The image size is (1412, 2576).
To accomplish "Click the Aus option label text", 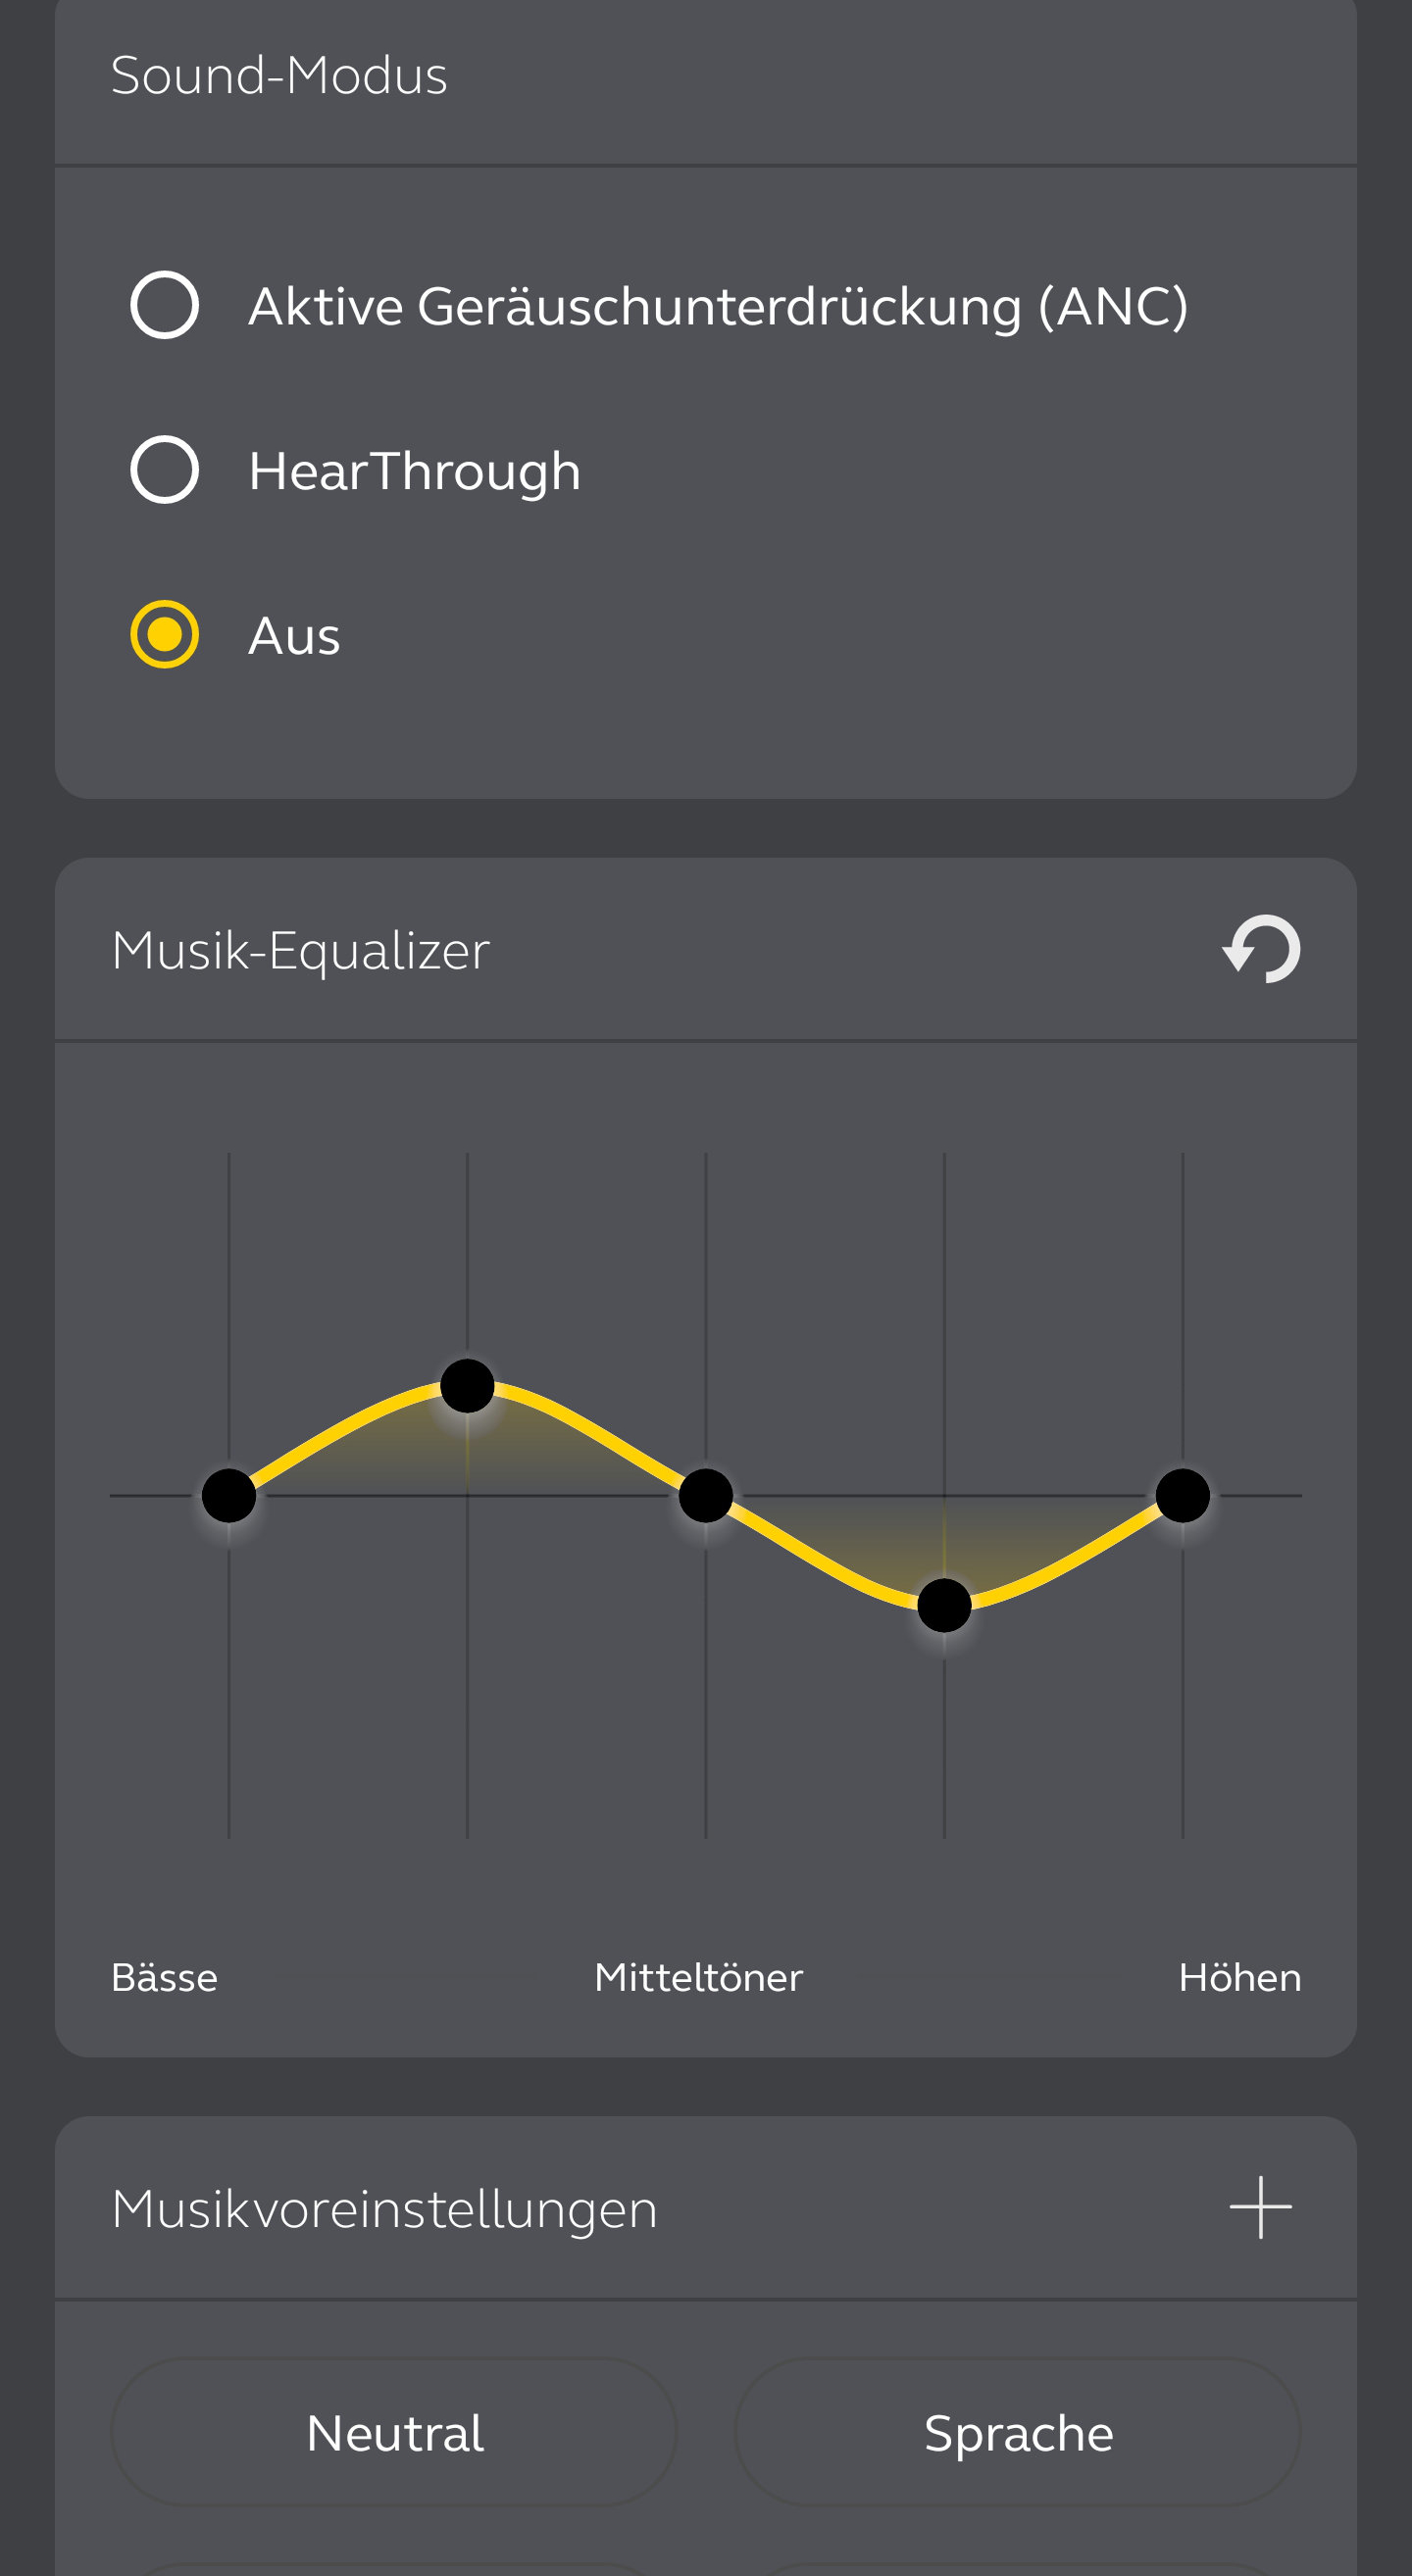I will tap(294, 636).
